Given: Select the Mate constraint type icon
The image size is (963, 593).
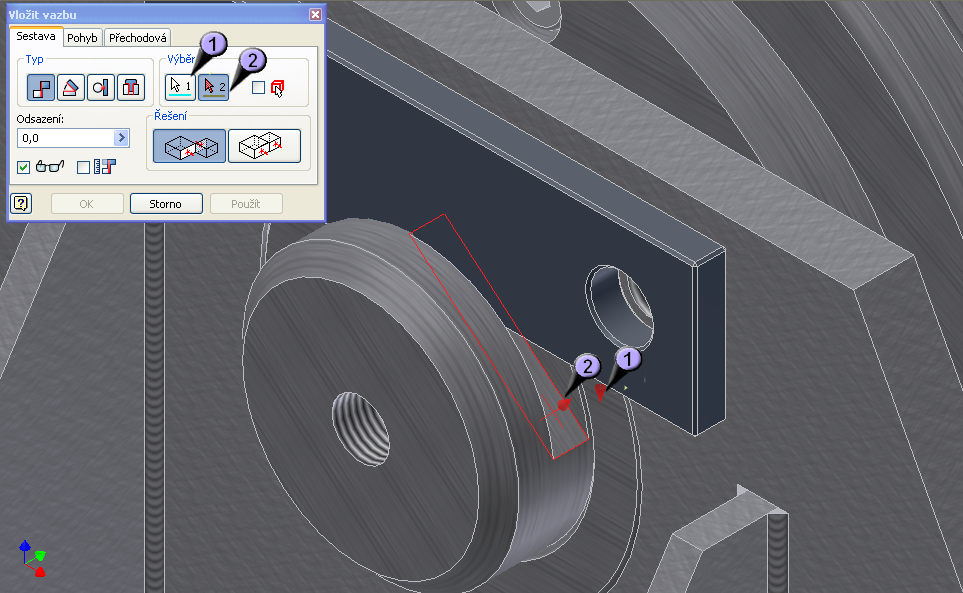Looking at the screenshot, I should click(x=40, y=88).
